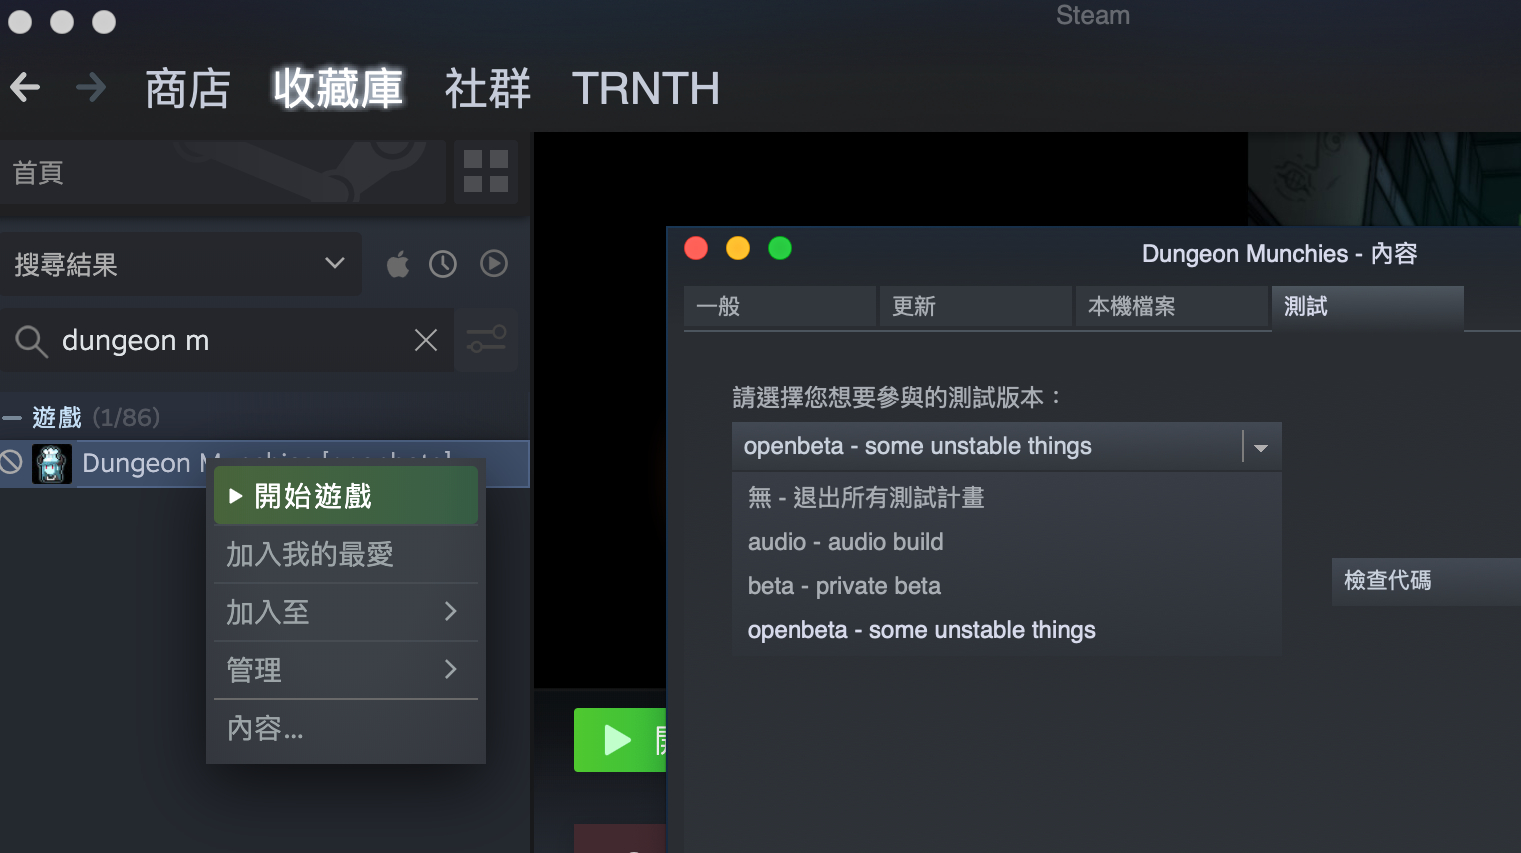Select openbeta option in the dropdown list
This screenshot has width=1521, height=853.
pyautogui.click(x=1007, y=630)
